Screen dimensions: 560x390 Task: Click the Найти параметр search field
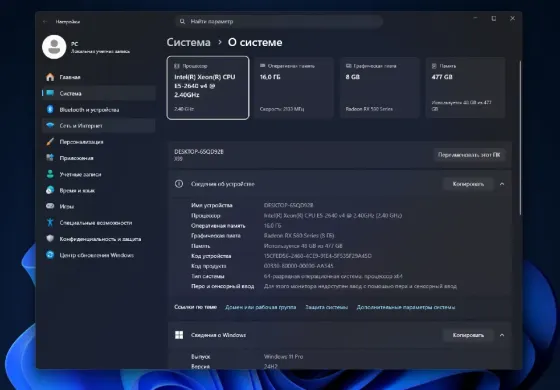click(279, 21)
